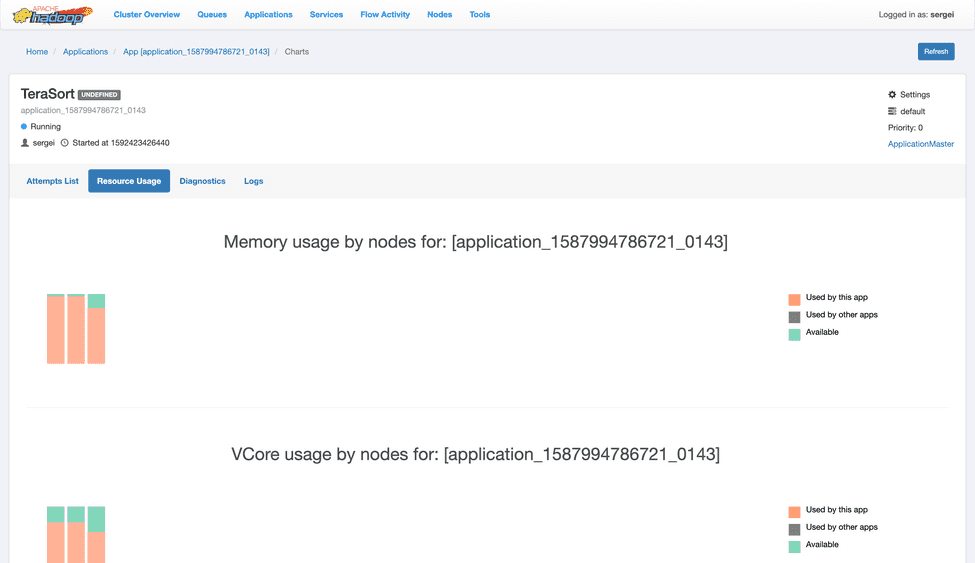Click the default queue icon
The image size is (975, 563).
click(x=892, y=112)
